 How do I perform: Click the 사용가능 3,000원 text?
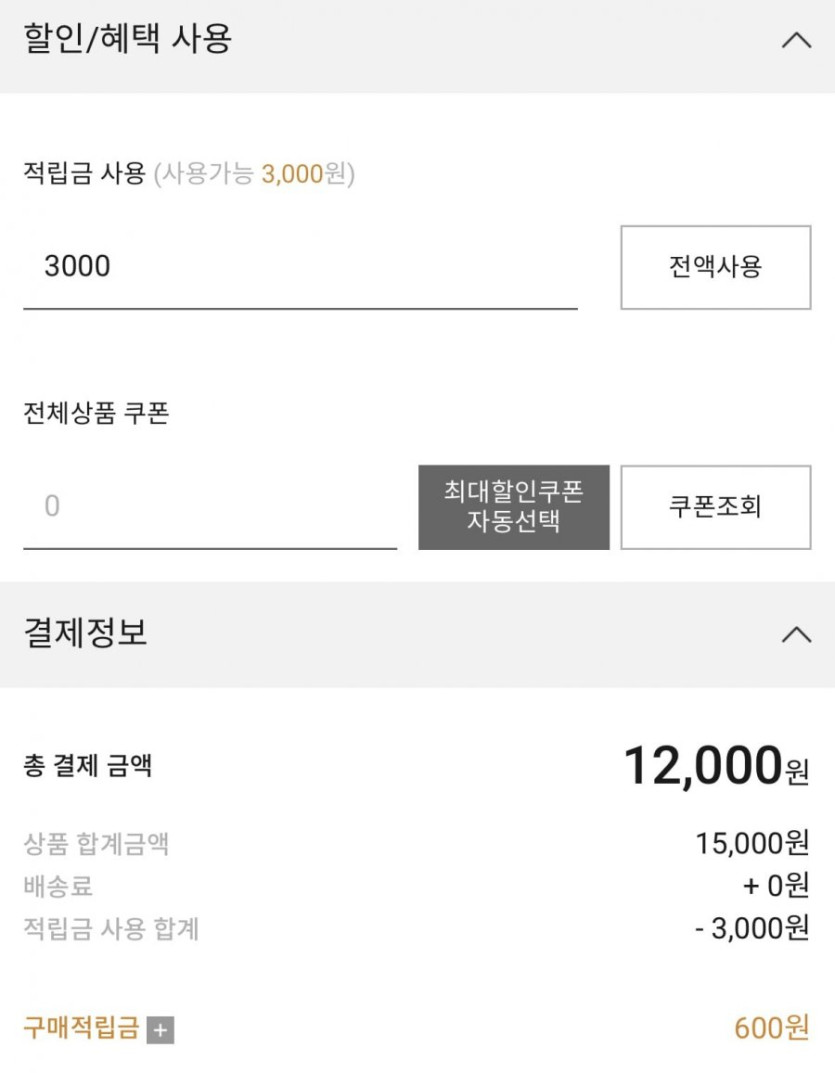pos(254,175)
